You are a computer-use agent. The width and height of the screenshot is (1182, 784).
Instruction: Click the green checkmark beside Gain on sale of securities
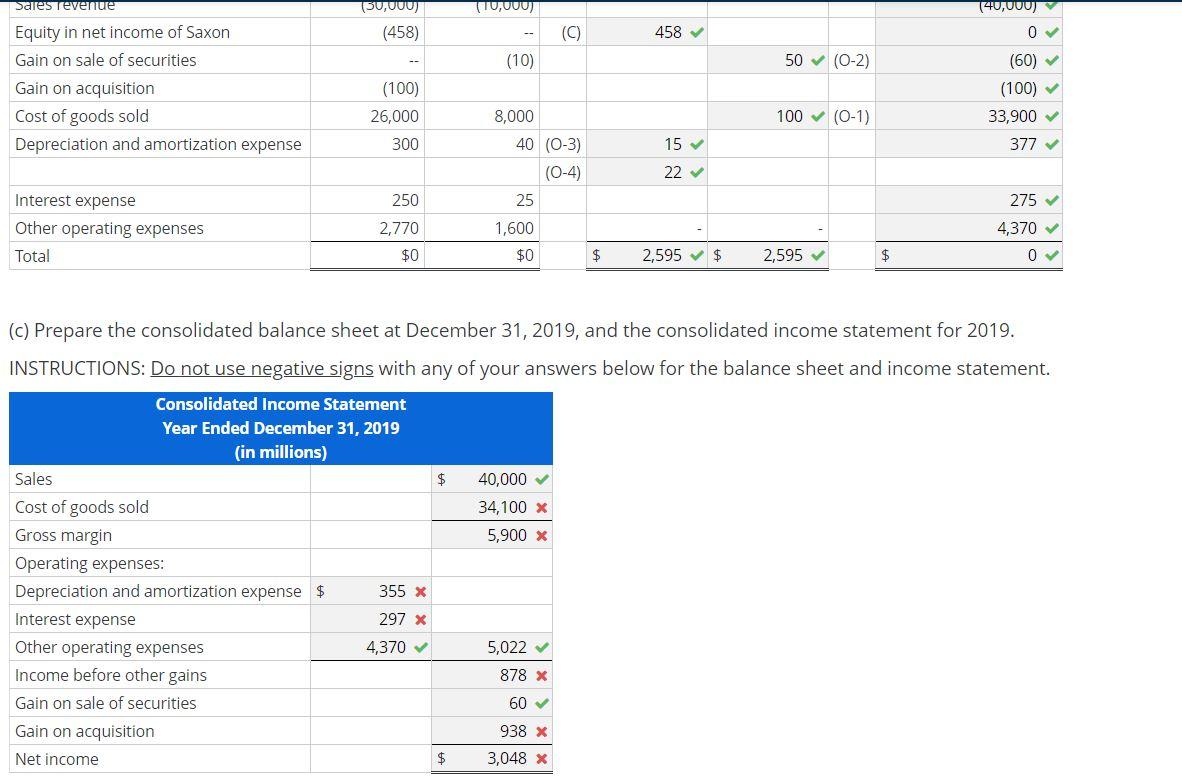(541, 703)
